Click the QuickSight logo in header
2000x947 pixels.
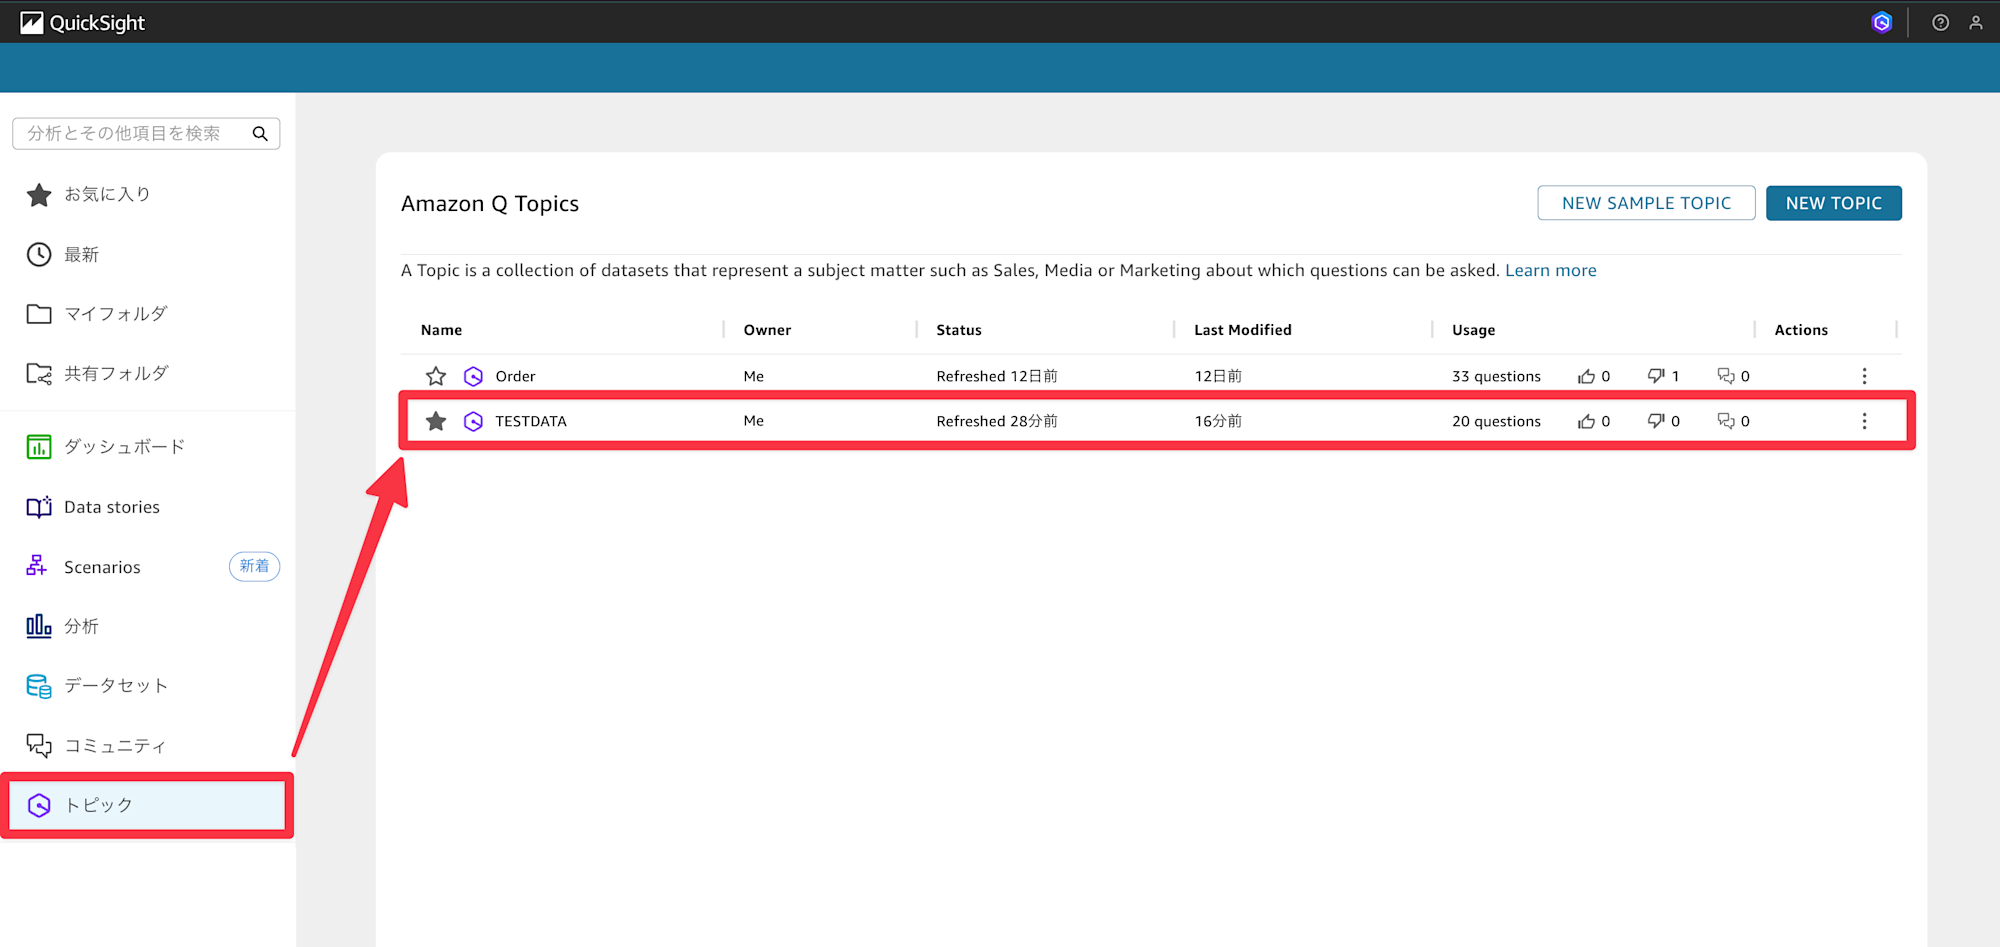(83, 22)
